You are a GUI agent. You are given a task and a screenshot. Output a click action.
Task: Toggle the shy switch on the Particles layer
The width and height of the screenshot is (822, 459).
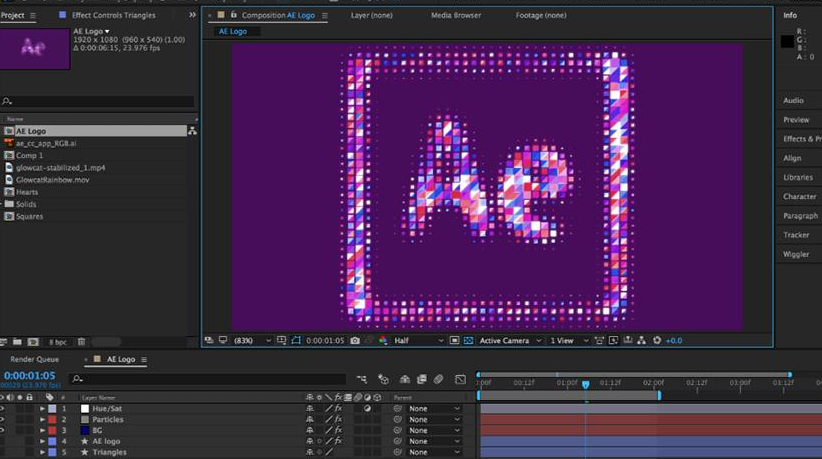pyautogui.click(x=310, y=419)
